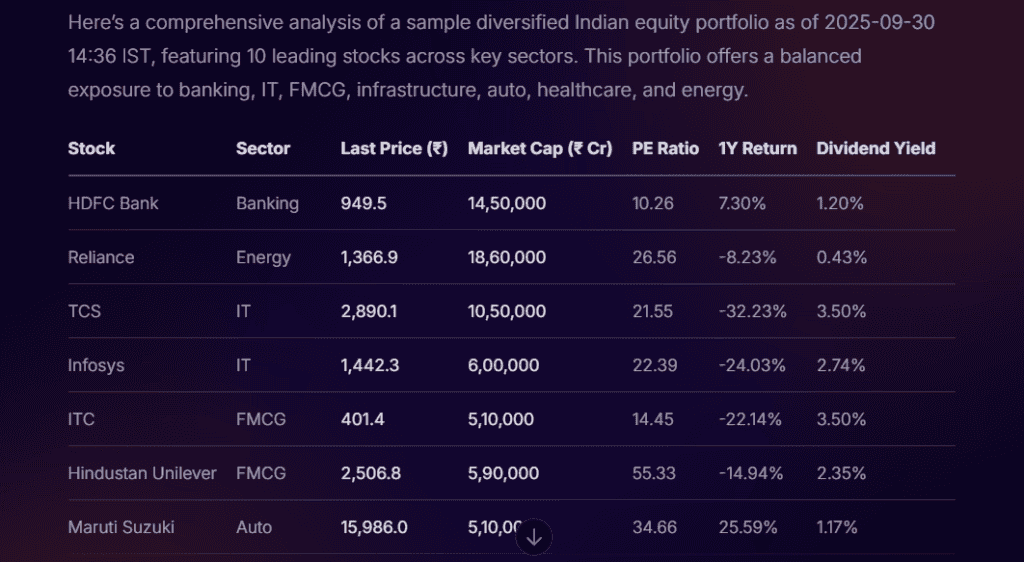Select the Maruti Suzuki stock name
Viewport: 1024px width, 562px height.
pyautogui.click(x=121, y=527)
